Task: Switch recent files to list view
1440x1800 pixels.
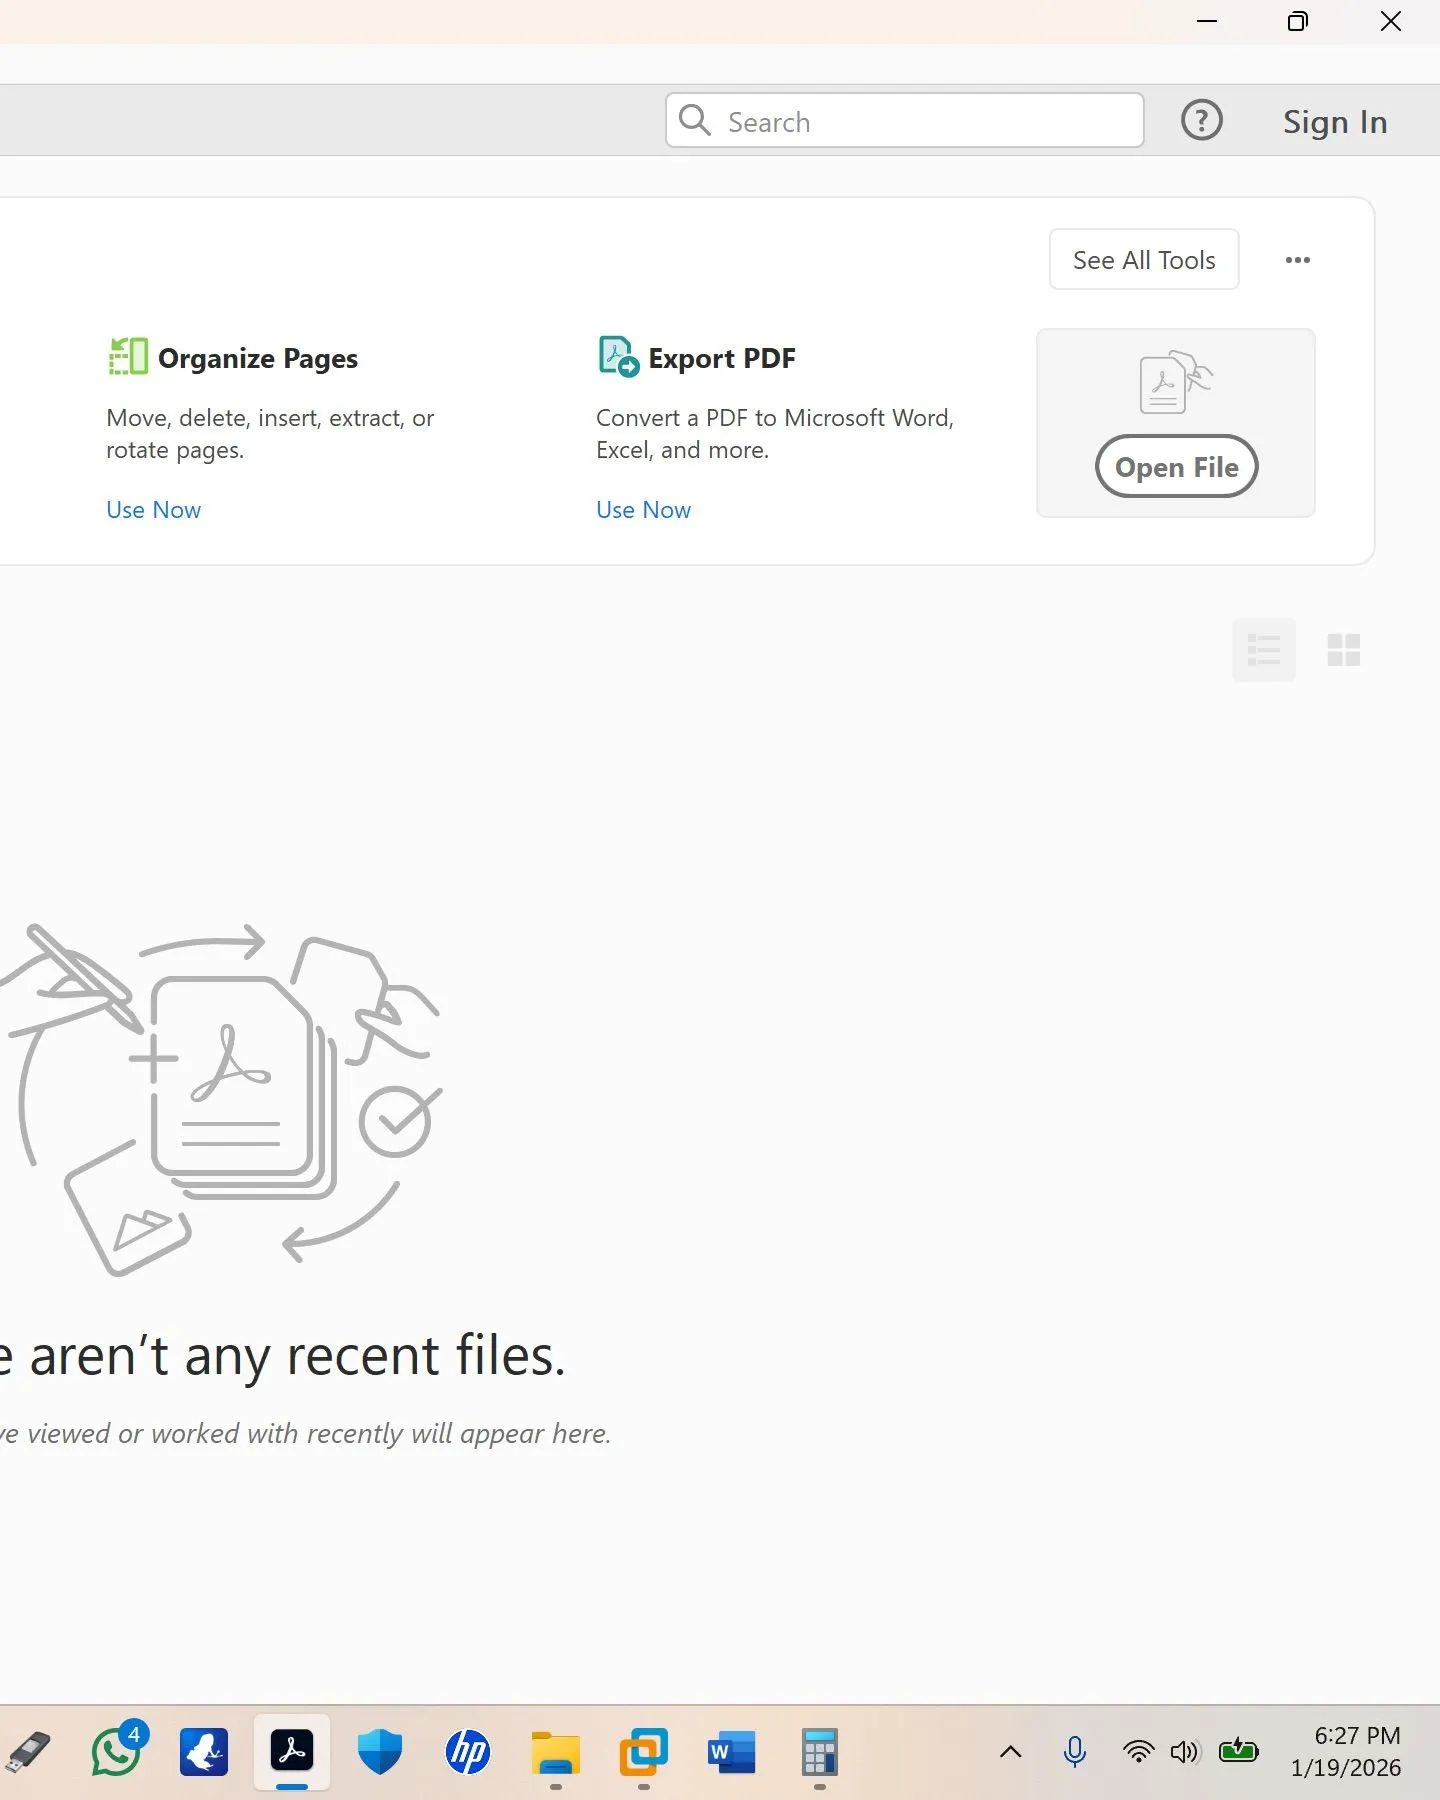Action: (x=1264, y=650)
